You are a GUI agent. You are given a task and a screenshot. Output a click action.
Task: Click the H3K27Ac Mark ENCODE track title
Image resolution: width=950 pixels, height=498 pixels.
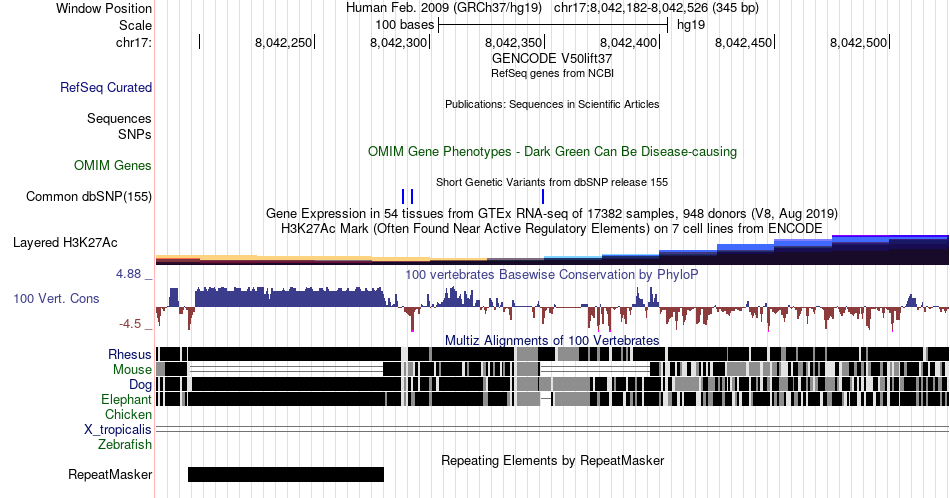[552, 228]
